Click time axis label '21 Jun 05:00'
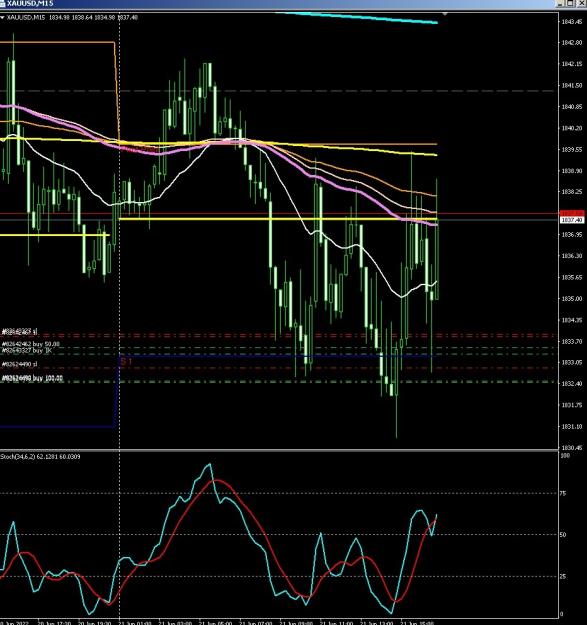Screen dimensions: 587x625 [x=215, y=623]
